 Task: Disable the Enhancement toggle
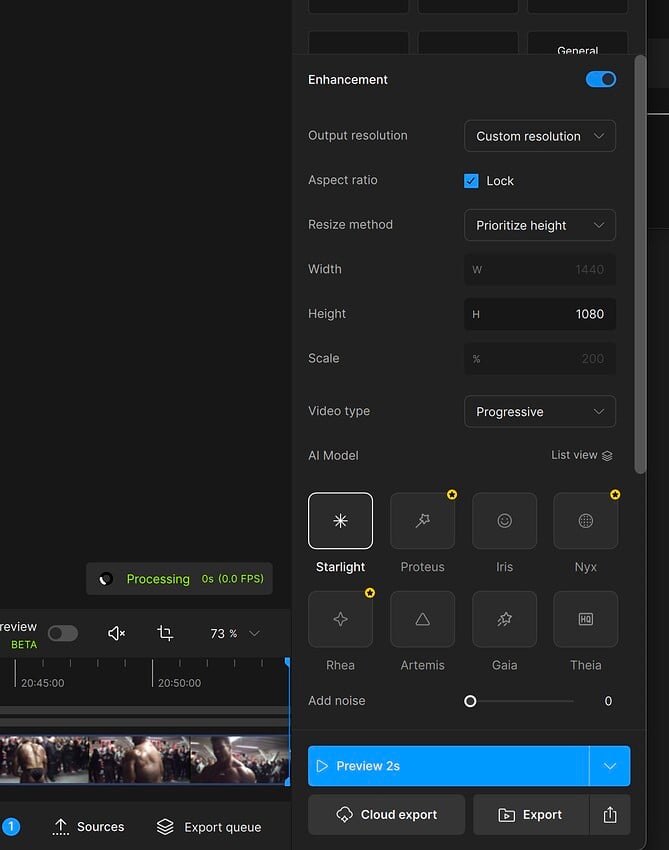pos(600,79)
